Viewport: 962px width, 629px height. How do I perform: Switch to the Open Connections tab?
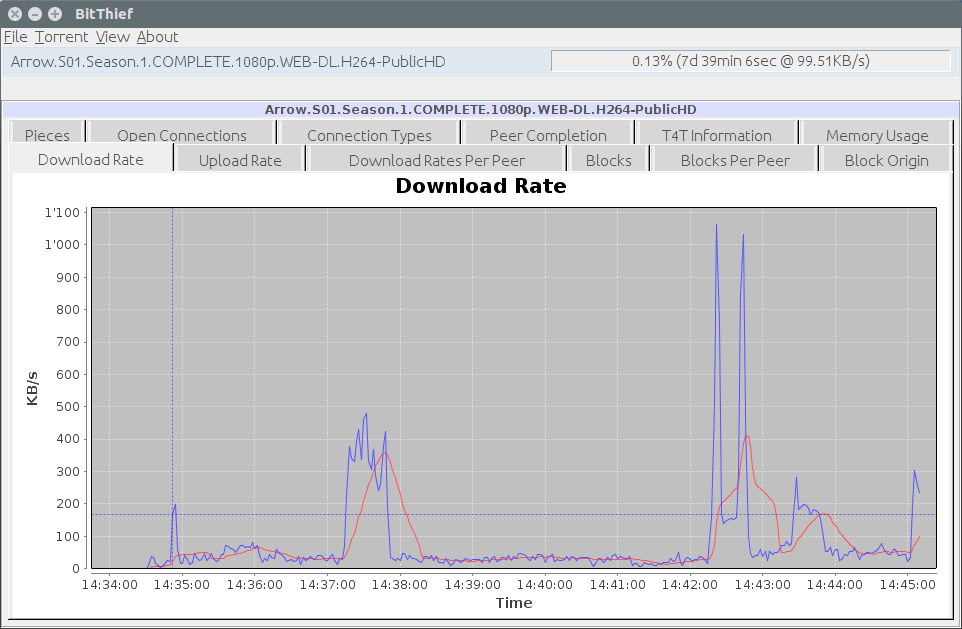click(182, 135)
